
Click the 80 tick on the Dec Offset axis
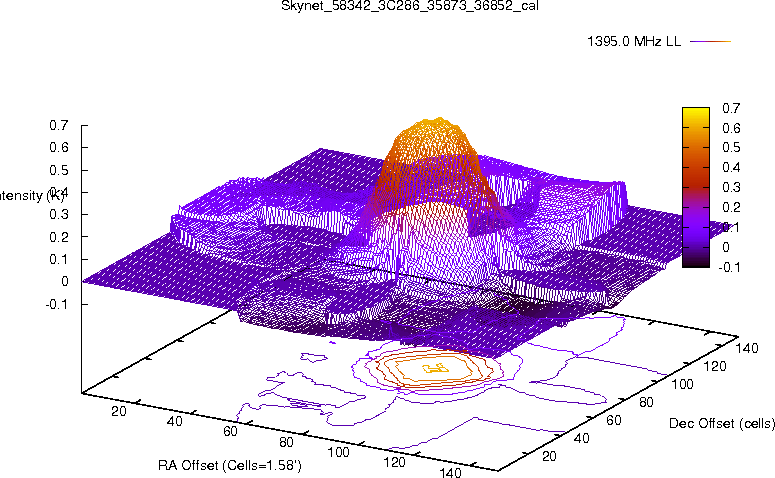pyautogui.click(x=646, y=402)
